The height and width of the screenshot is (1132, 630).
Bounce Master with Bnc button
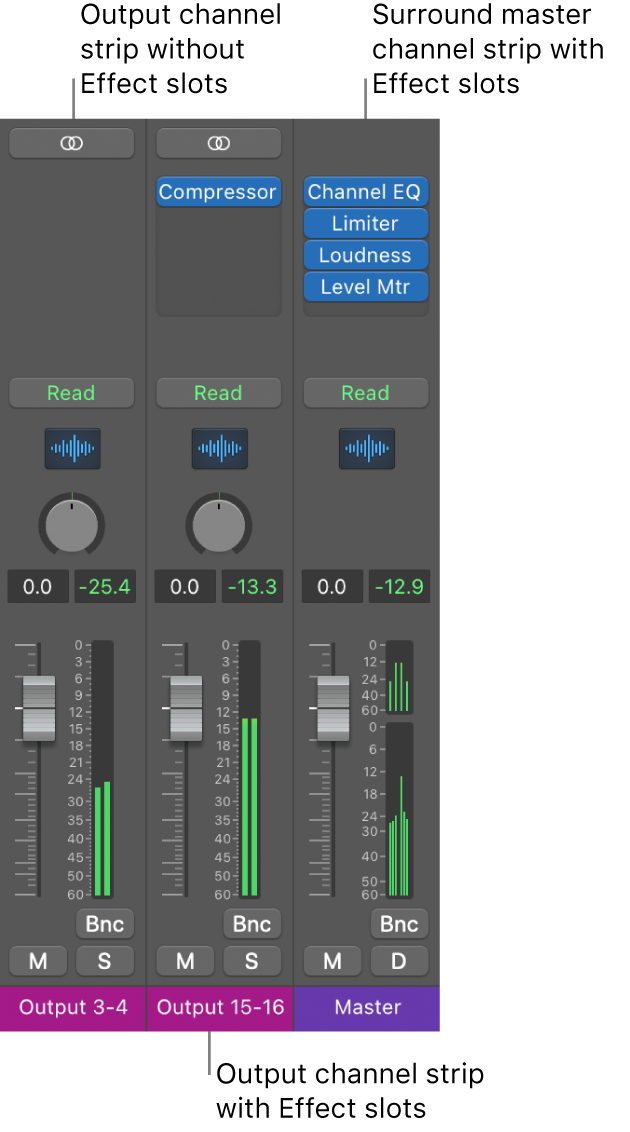coord(399,923)
